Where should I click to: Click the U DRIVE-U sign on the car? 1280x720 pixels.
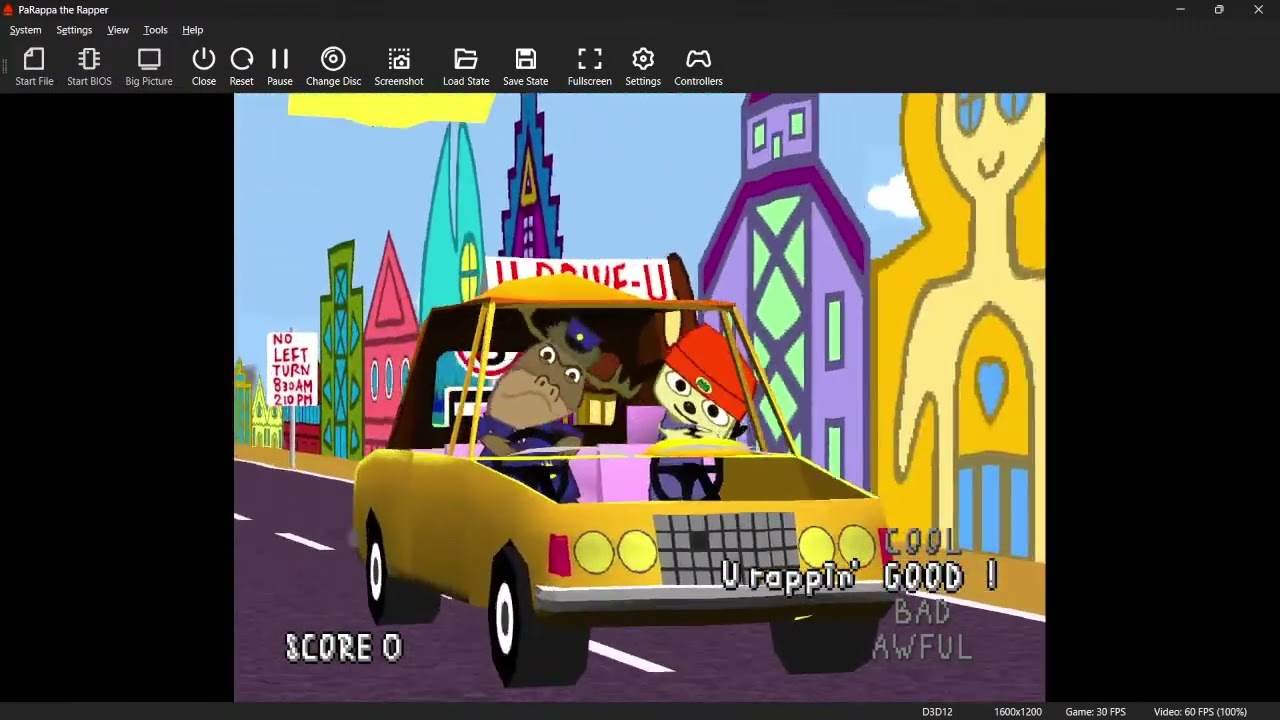(x=580, y=277)
